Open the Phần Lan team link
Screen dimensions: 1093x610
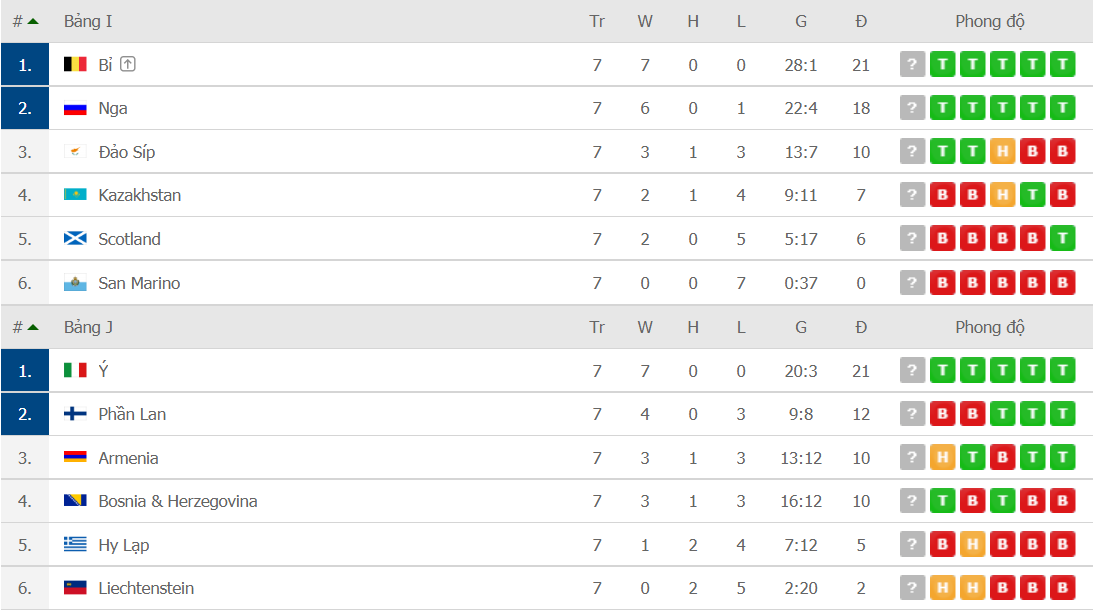coord(132,414)
